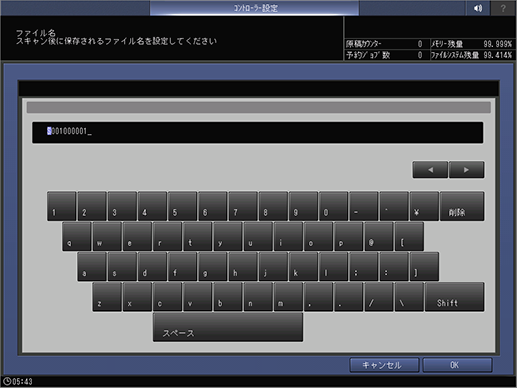
Task: Tap the number 9 key
Action: tap(303, 206)
